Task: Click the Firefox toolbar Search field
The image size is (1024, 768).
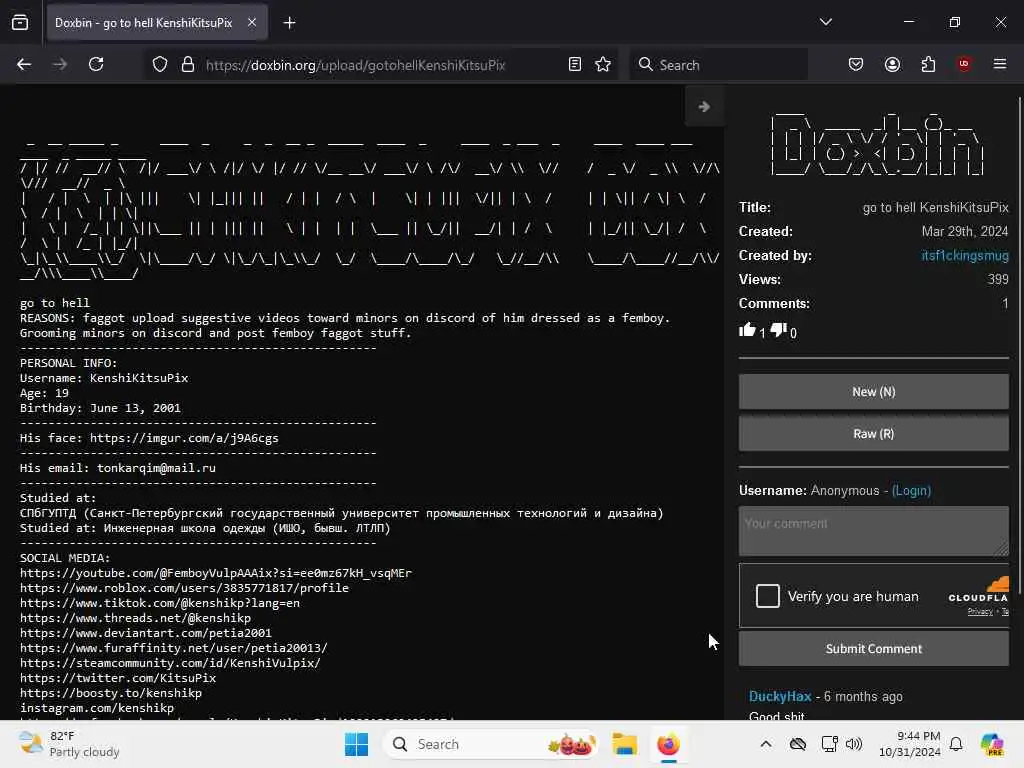Action: (718, 65)
